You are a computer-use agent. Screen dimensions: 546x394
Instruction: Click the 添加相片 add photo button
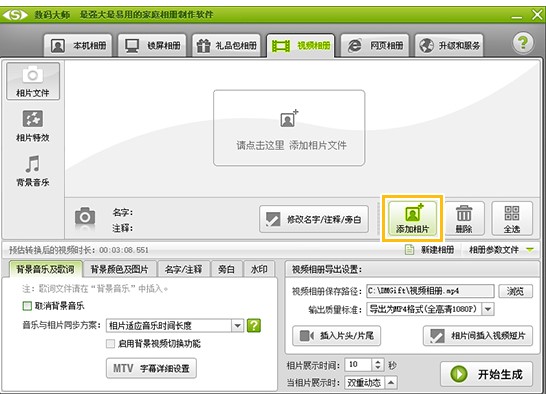click(x=412, y=218)
